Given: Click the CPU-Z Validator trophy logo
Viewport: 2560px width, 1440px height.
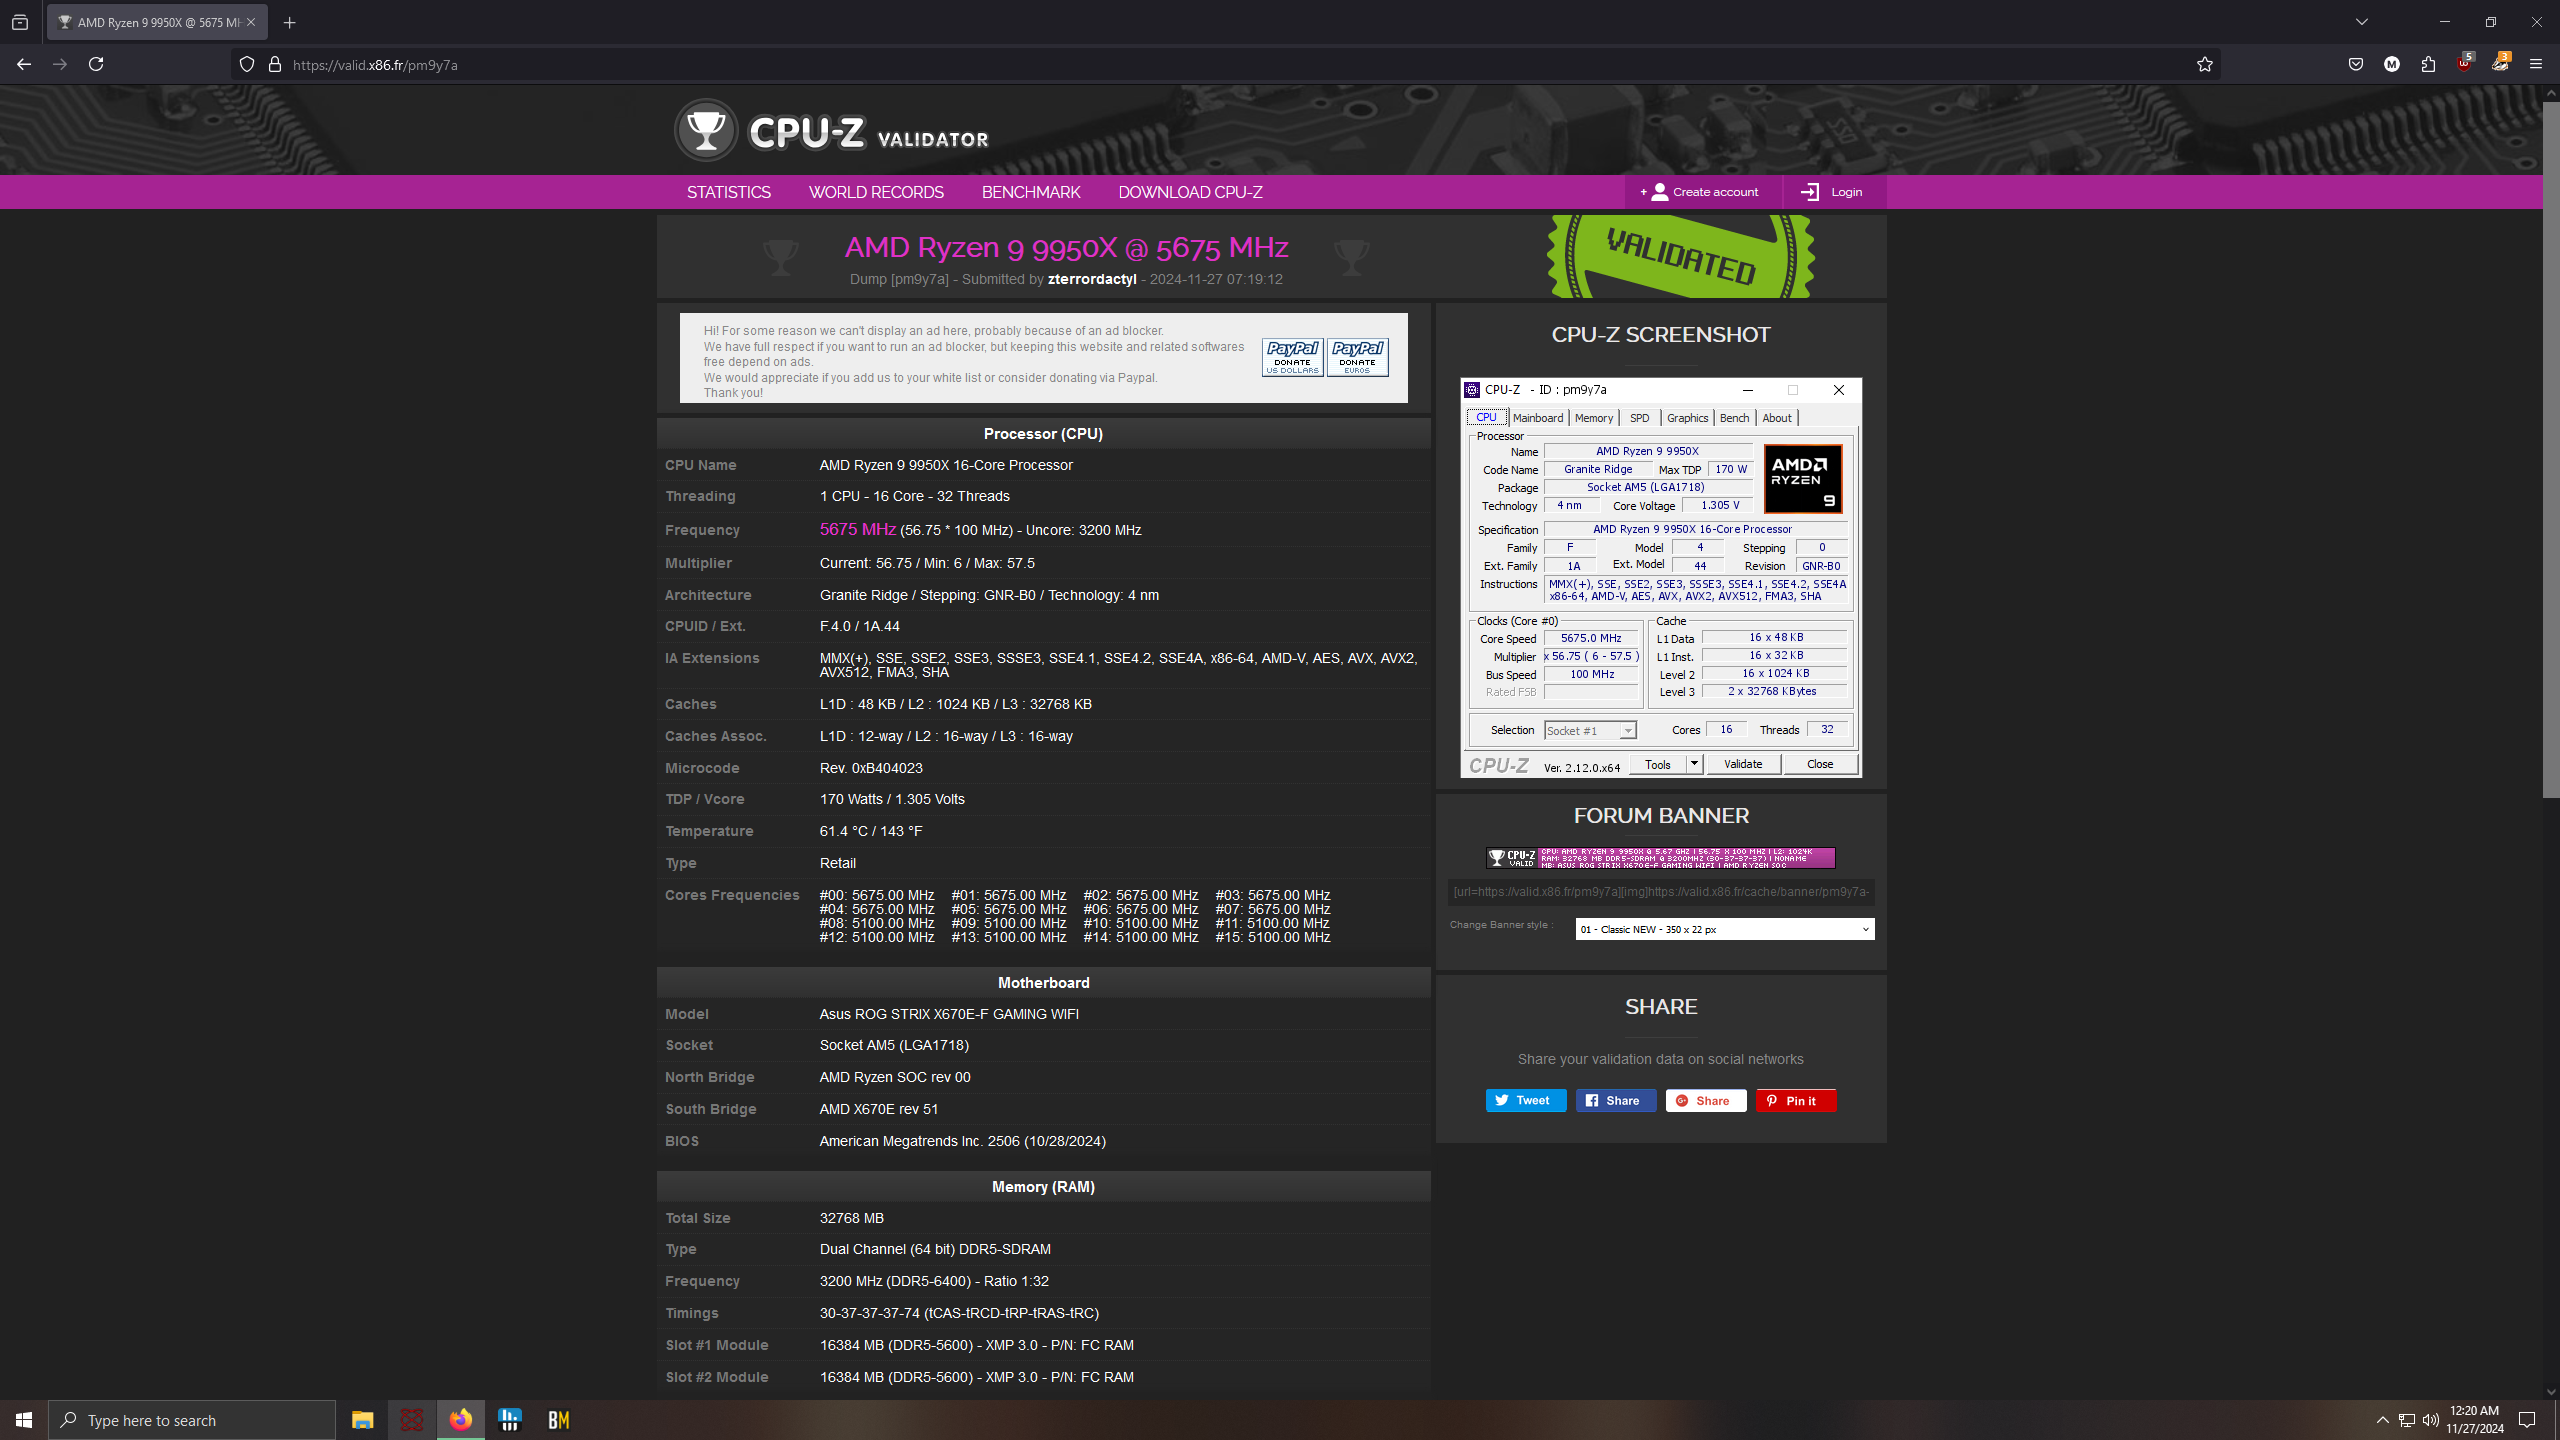Looking at the screenshot, I should click(706, 130).
